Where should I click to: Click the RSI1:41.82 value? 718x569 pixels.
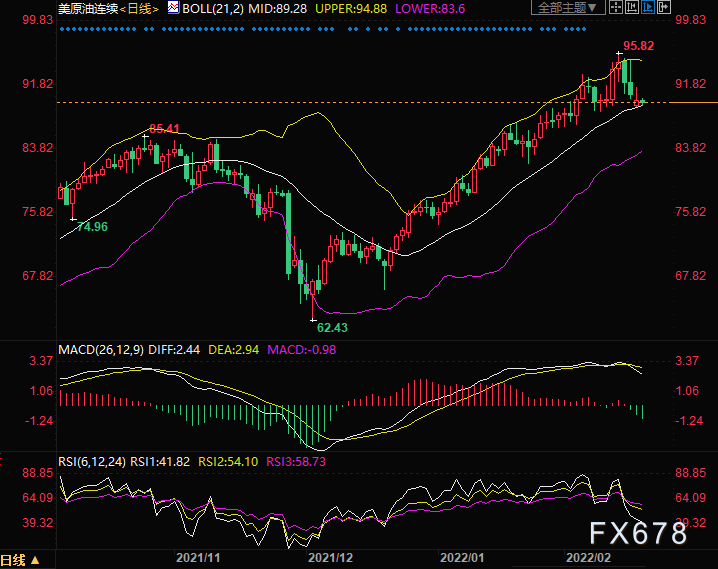(x=160, y=461)
